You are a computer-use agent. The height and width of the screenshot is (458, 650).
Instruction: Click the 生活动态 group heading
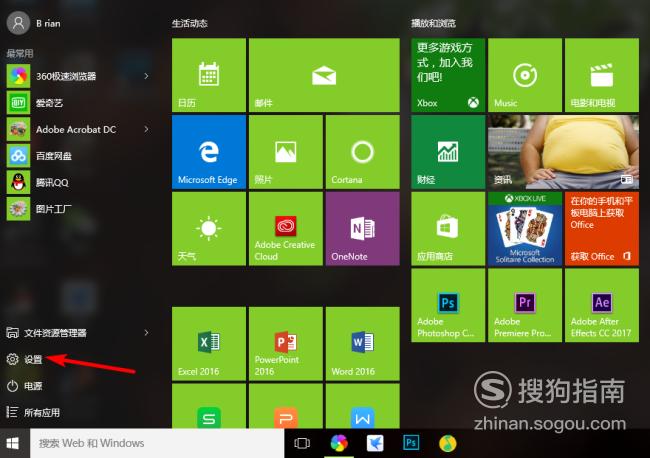coord(189,23)
